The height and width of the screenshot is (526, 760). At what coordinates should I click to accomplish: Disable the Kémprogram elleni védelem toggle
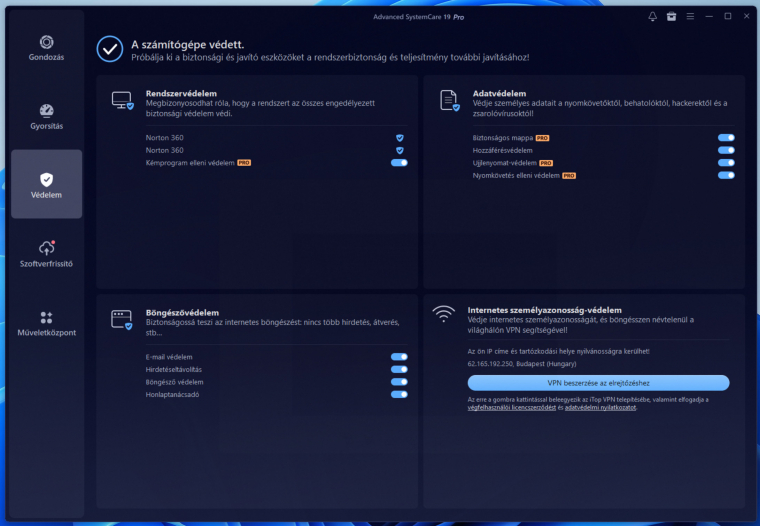[399, 162]
